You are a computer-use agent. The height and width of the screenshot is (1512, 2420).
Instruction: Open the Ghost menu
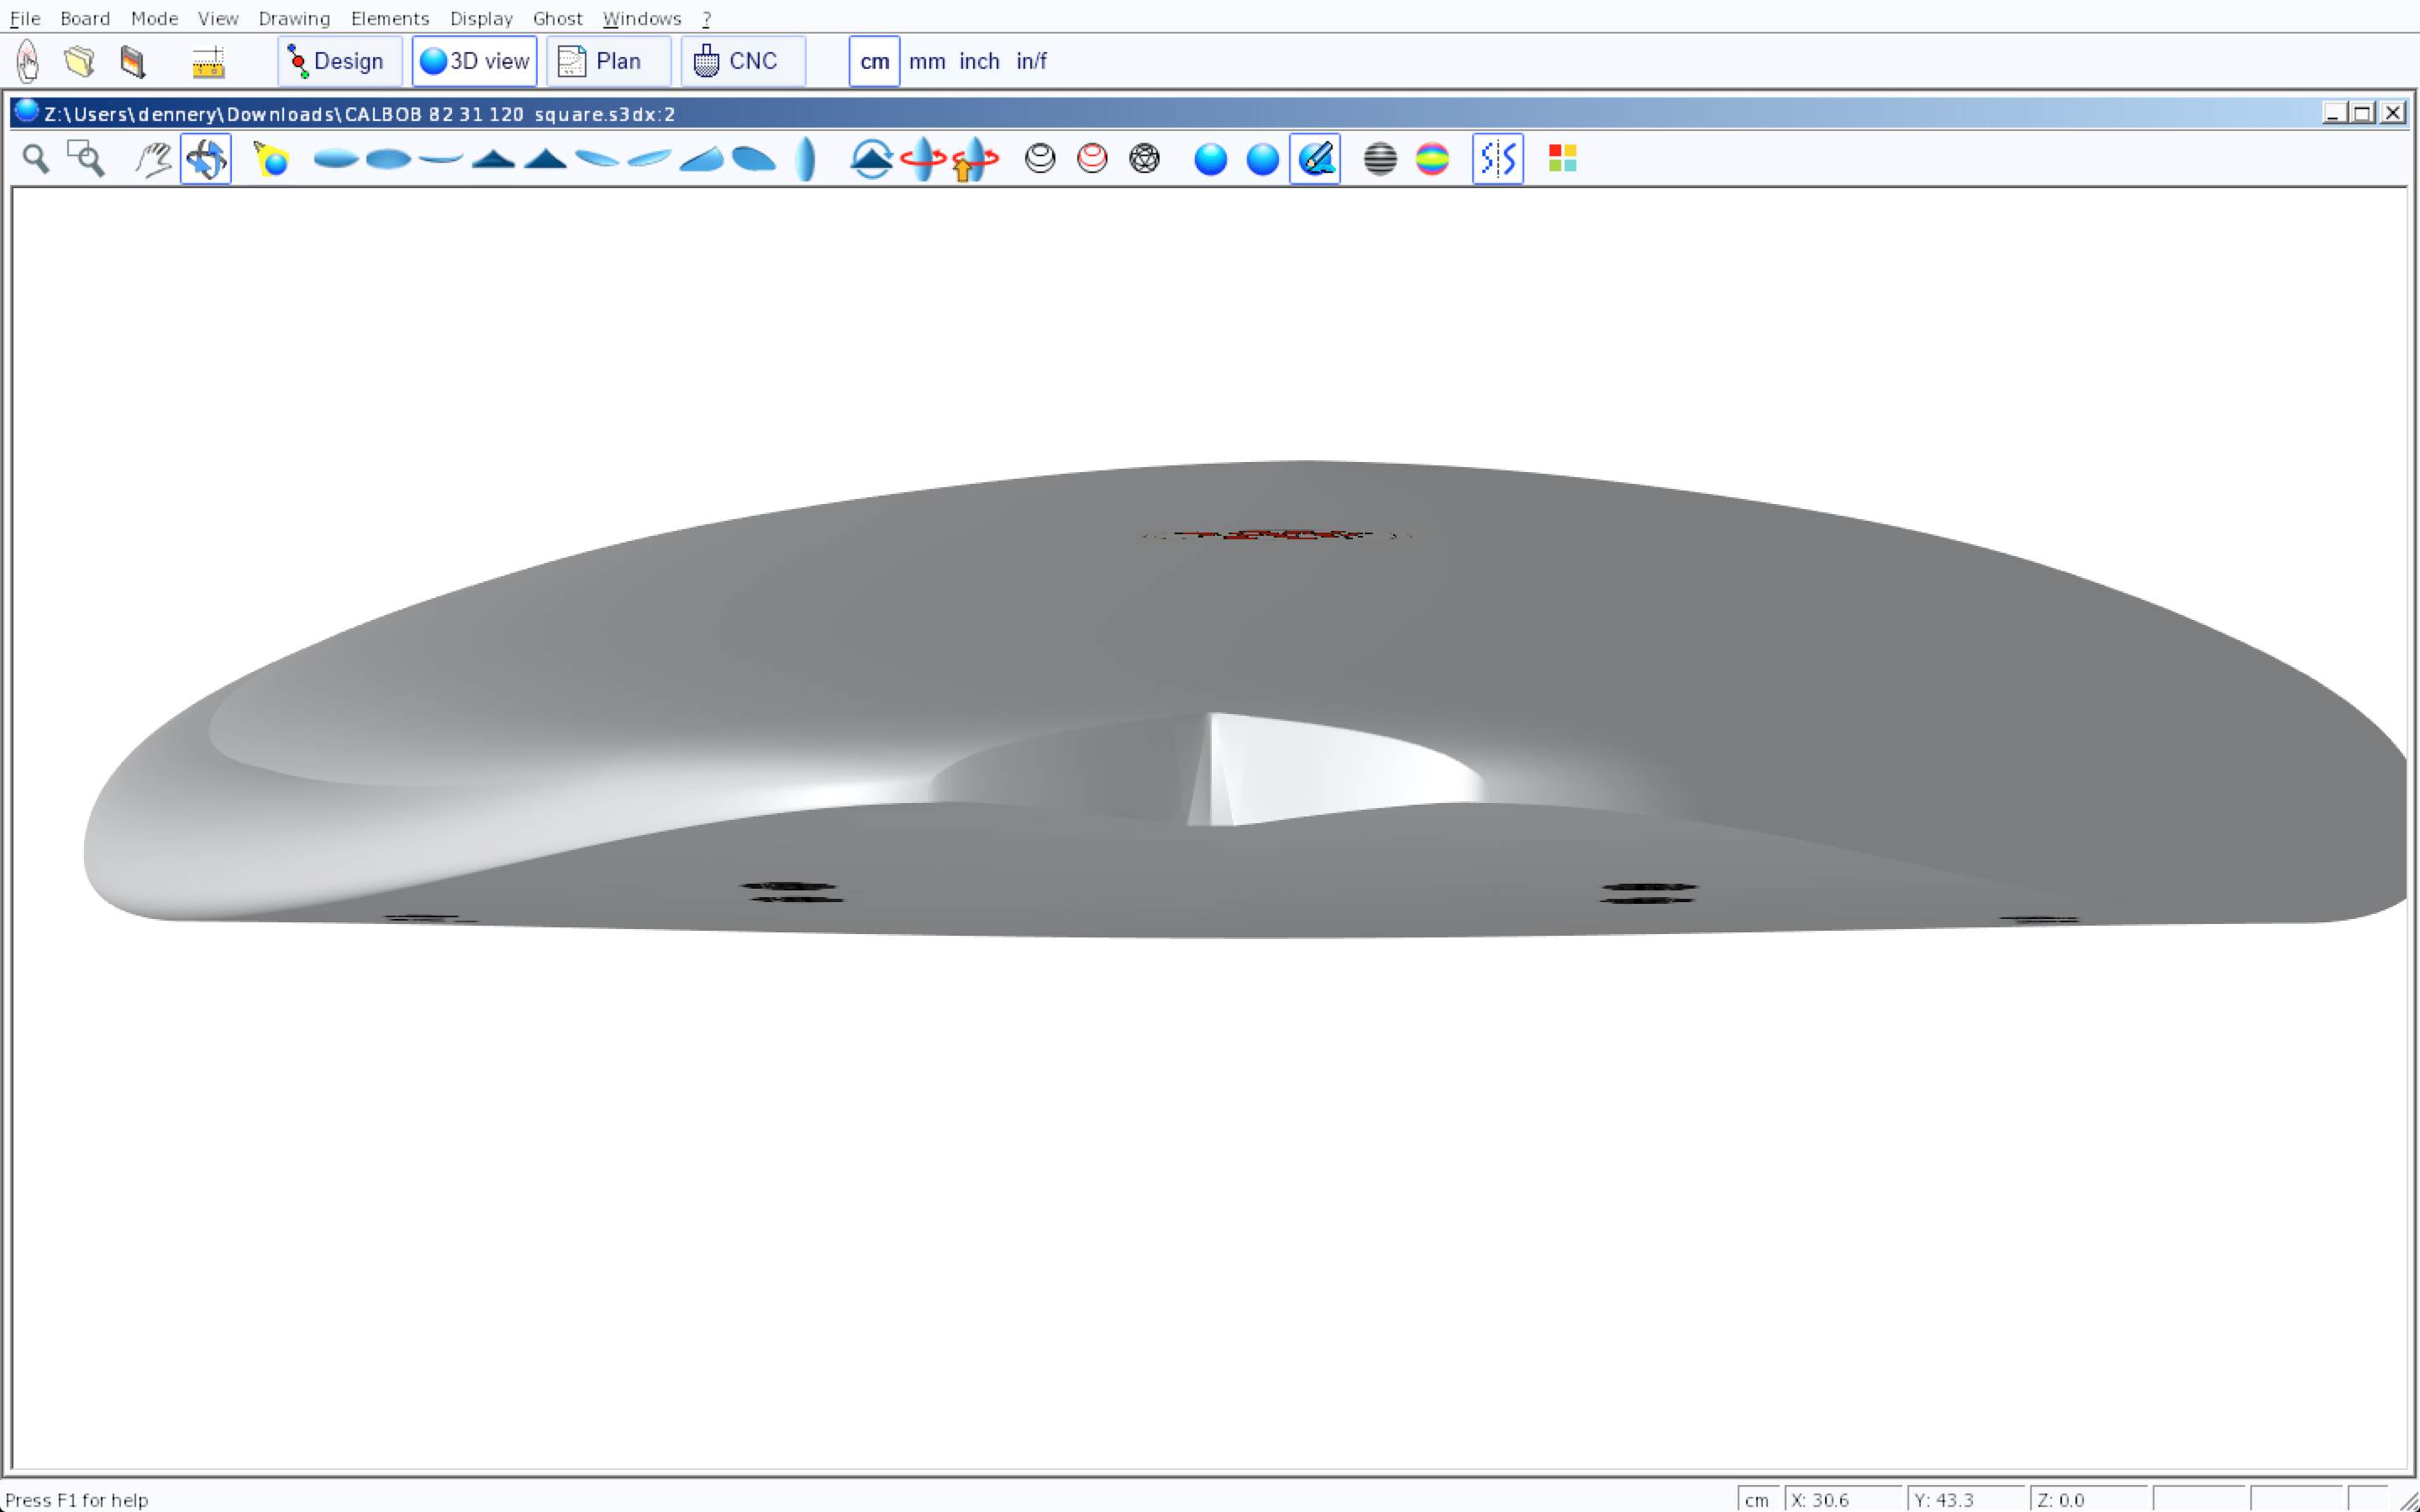coord(557,19)
